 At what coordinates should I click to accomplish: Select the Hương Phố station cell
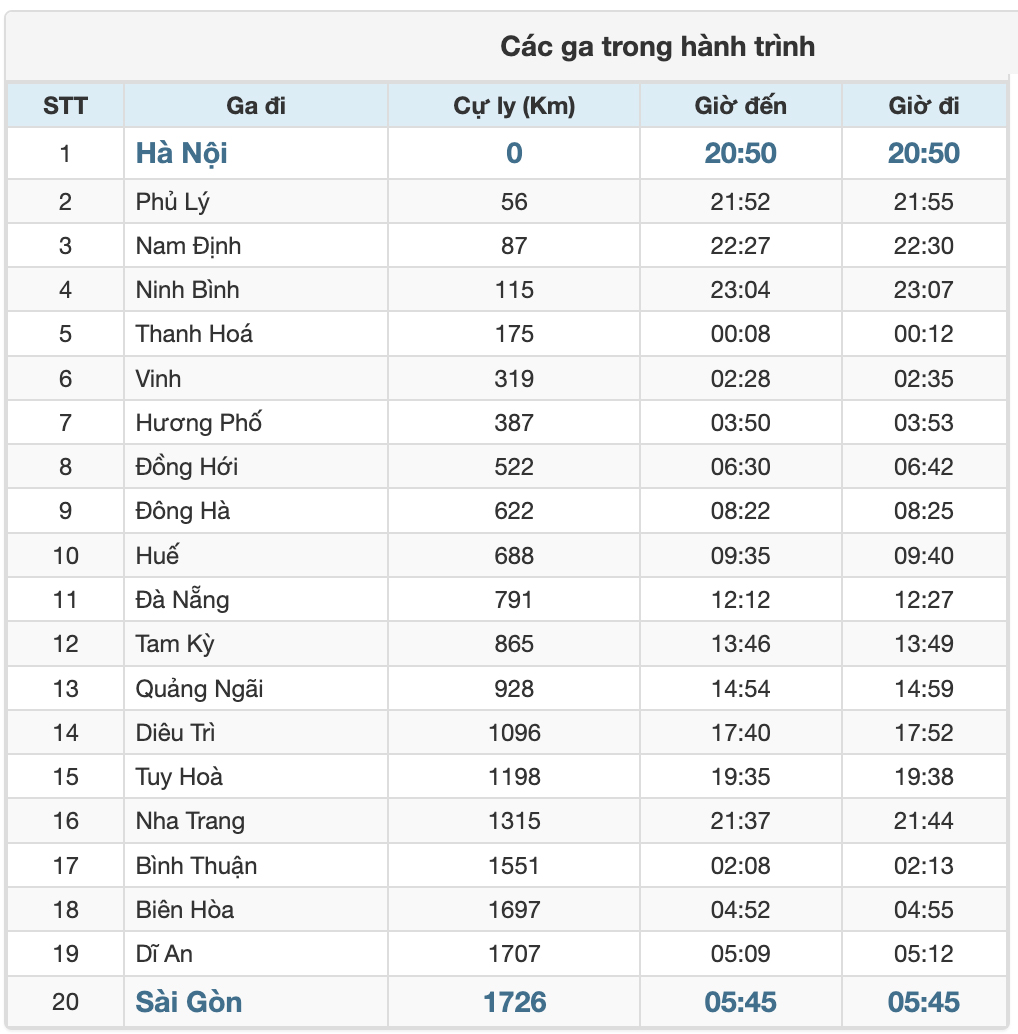(256, 422)
